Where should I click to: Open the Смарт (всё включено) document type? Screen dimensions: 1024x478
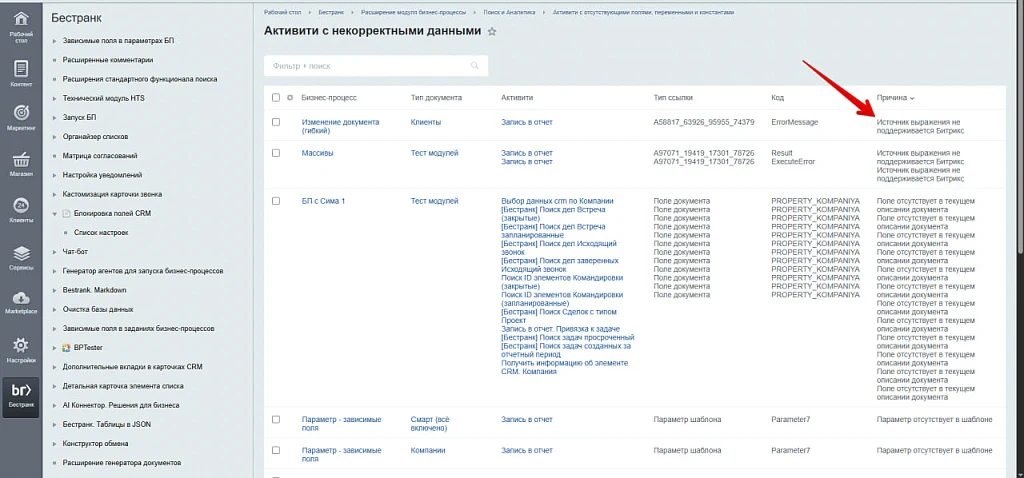tap(430, 423)
